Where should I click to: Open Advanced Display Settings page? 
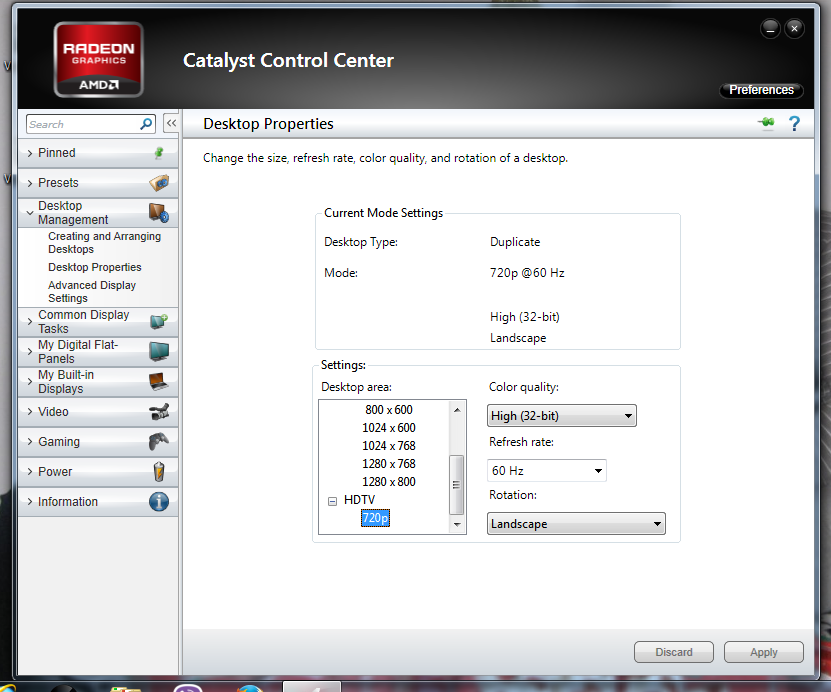tap(92, 292)
